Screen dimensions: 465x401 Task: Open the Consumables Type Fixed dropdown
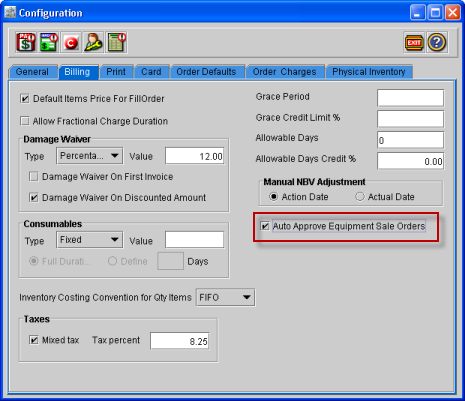click(90, 240)
